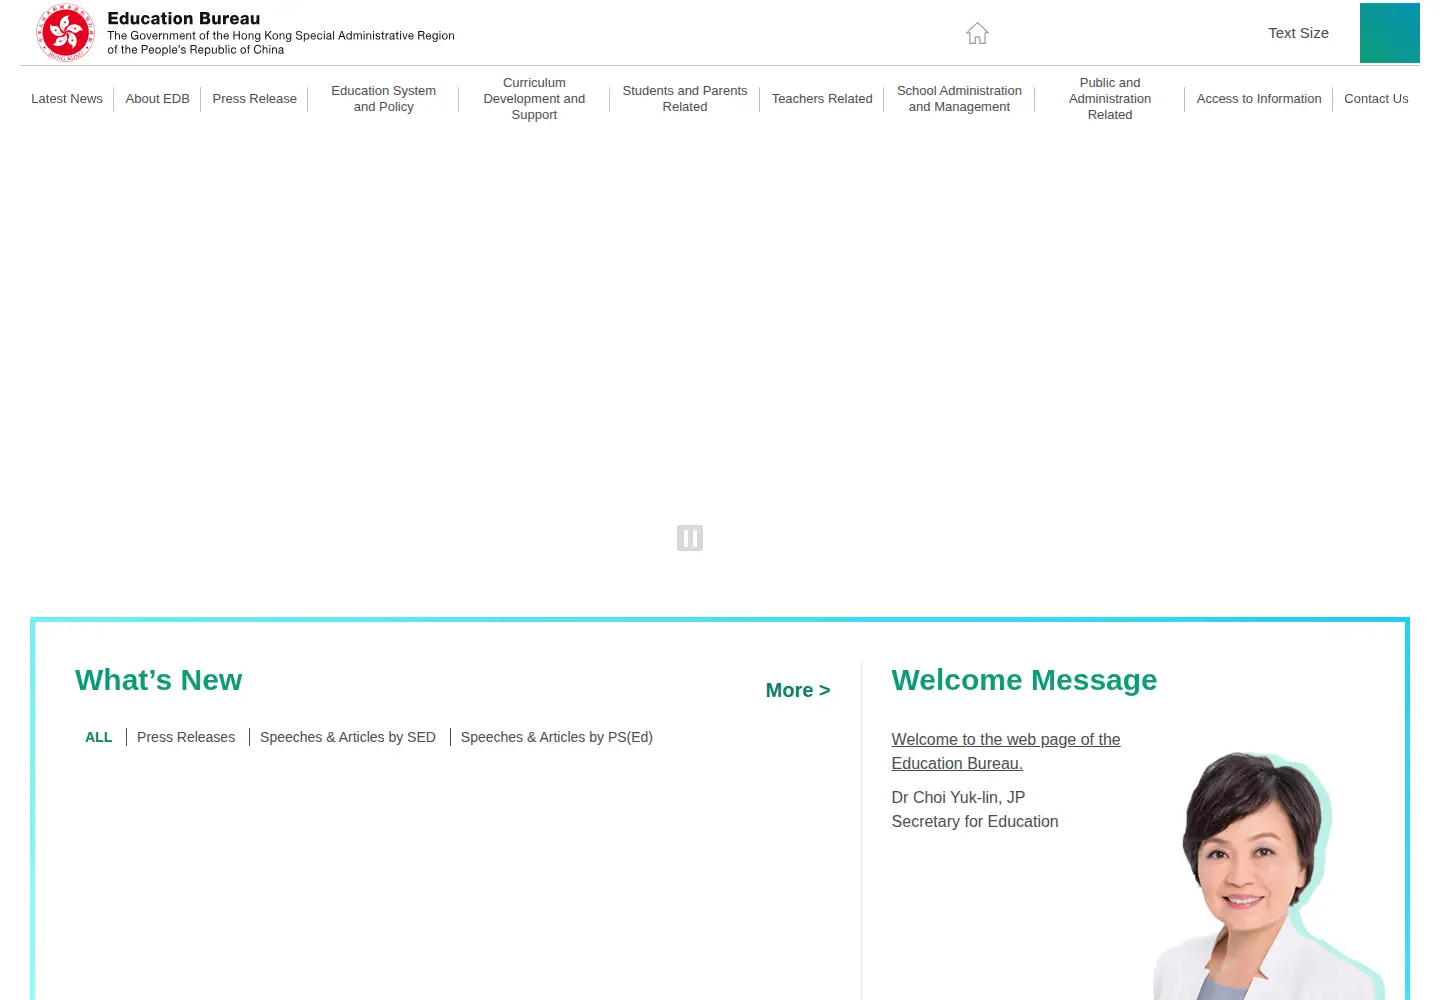Screen dimensions: 1440x1000
Task: Open Curriculum Development and Support menu
Action: (x=534, y=99)
